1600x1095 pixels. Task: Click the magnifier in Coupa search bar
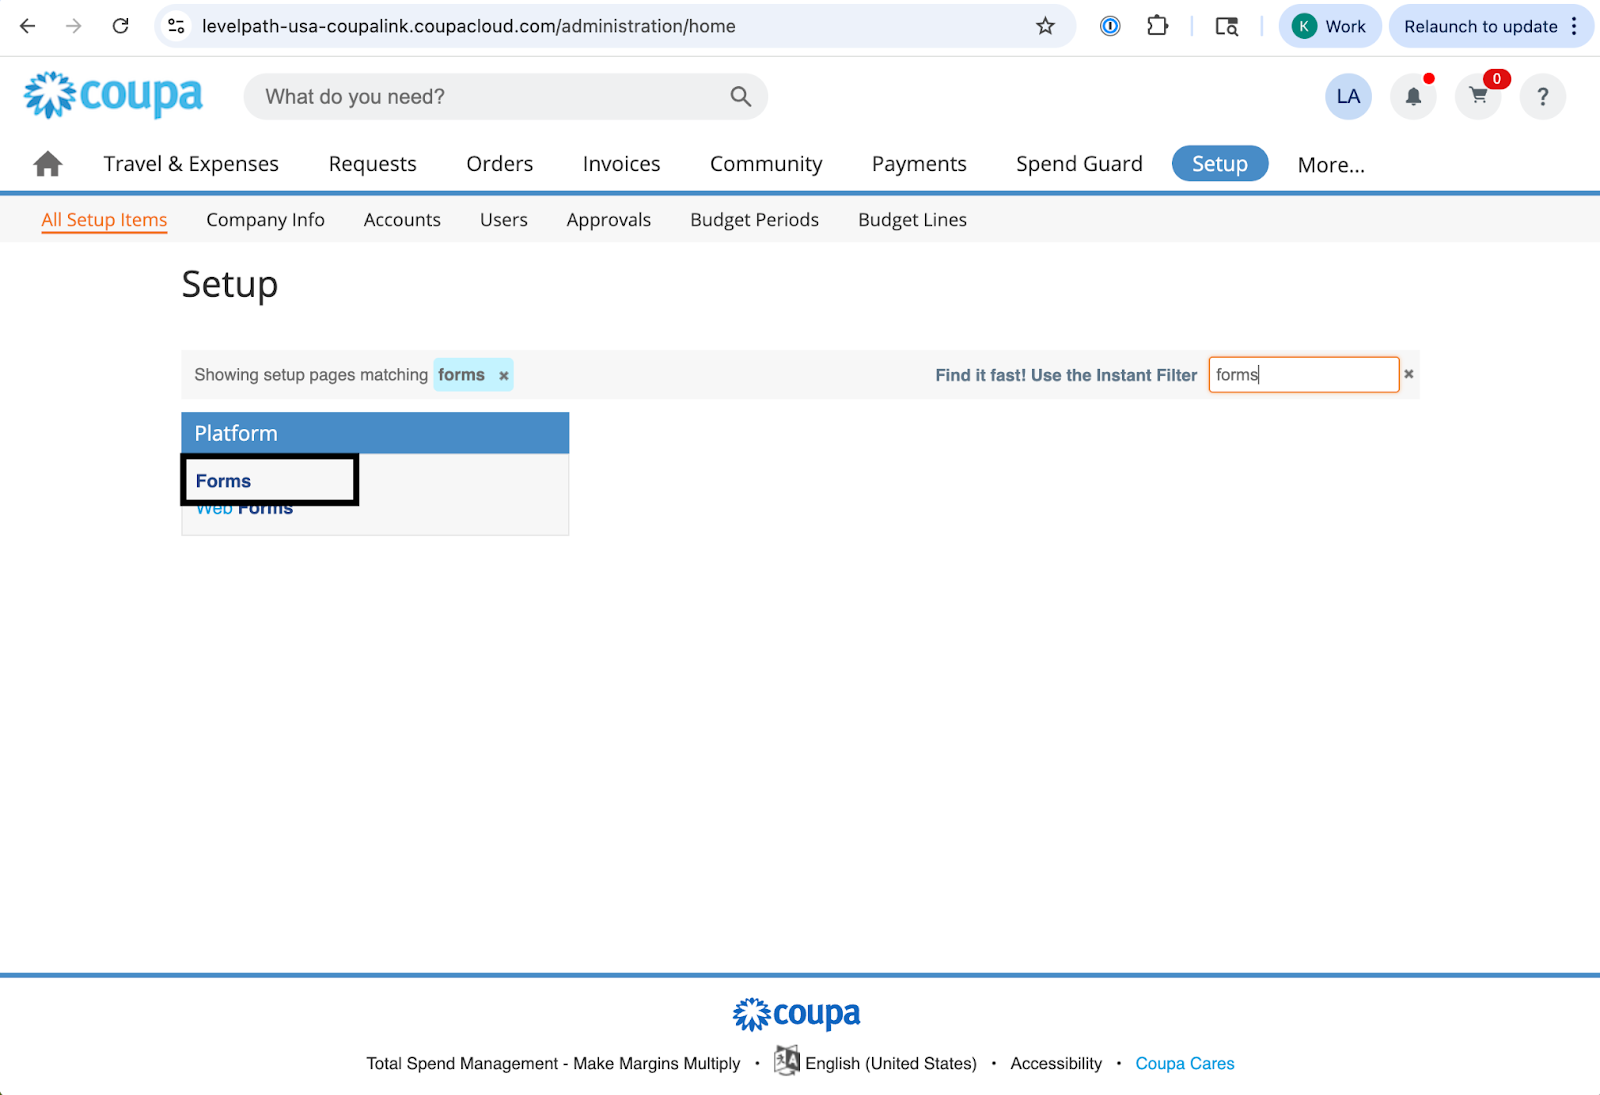coord(740,97)
